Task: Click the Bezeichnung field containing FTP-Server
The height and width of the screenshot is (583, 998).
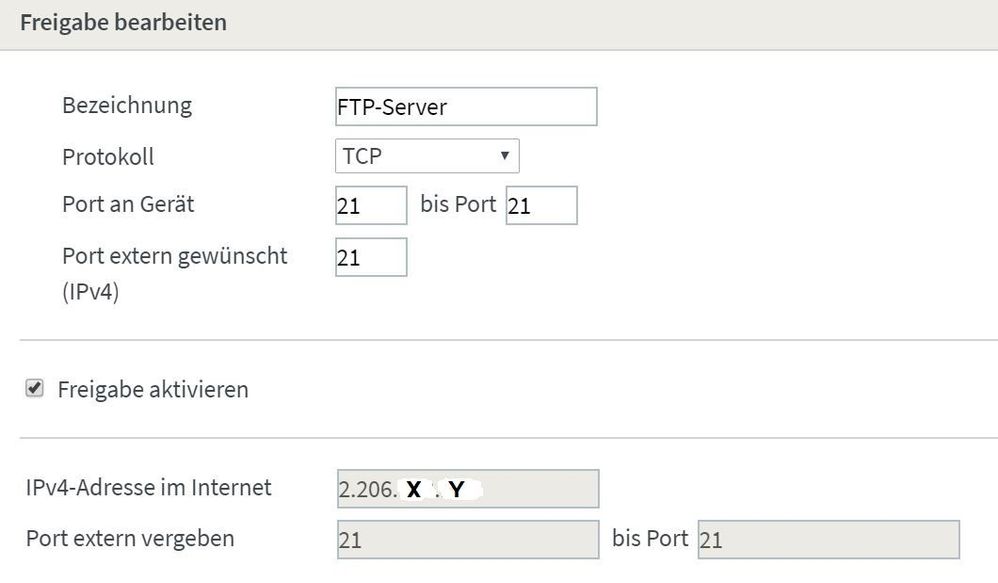Action: click(466, 106)
